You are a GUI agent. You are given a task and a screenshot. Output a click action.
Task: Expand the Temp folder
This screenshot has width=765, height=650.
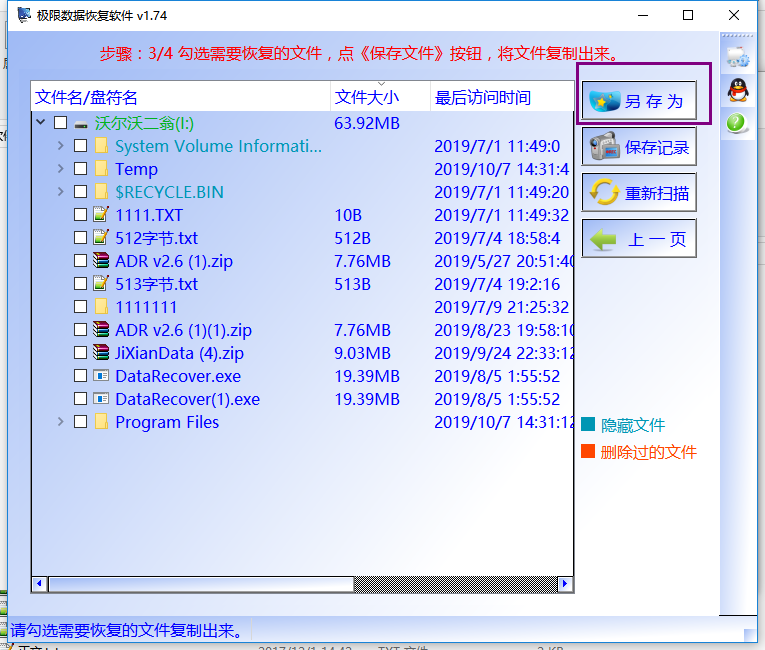coord(60,168)
